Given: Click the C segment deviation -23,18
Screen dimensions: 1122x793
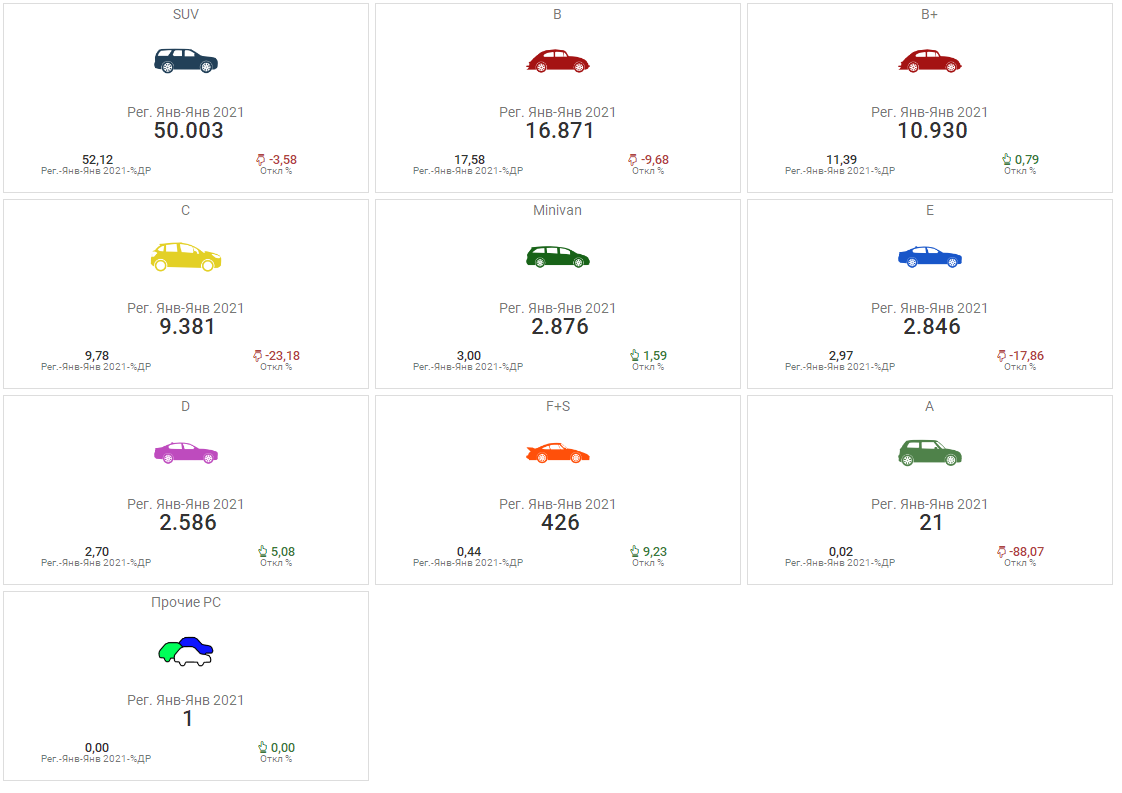Looking at the screenshot, I should coord(283,356).
